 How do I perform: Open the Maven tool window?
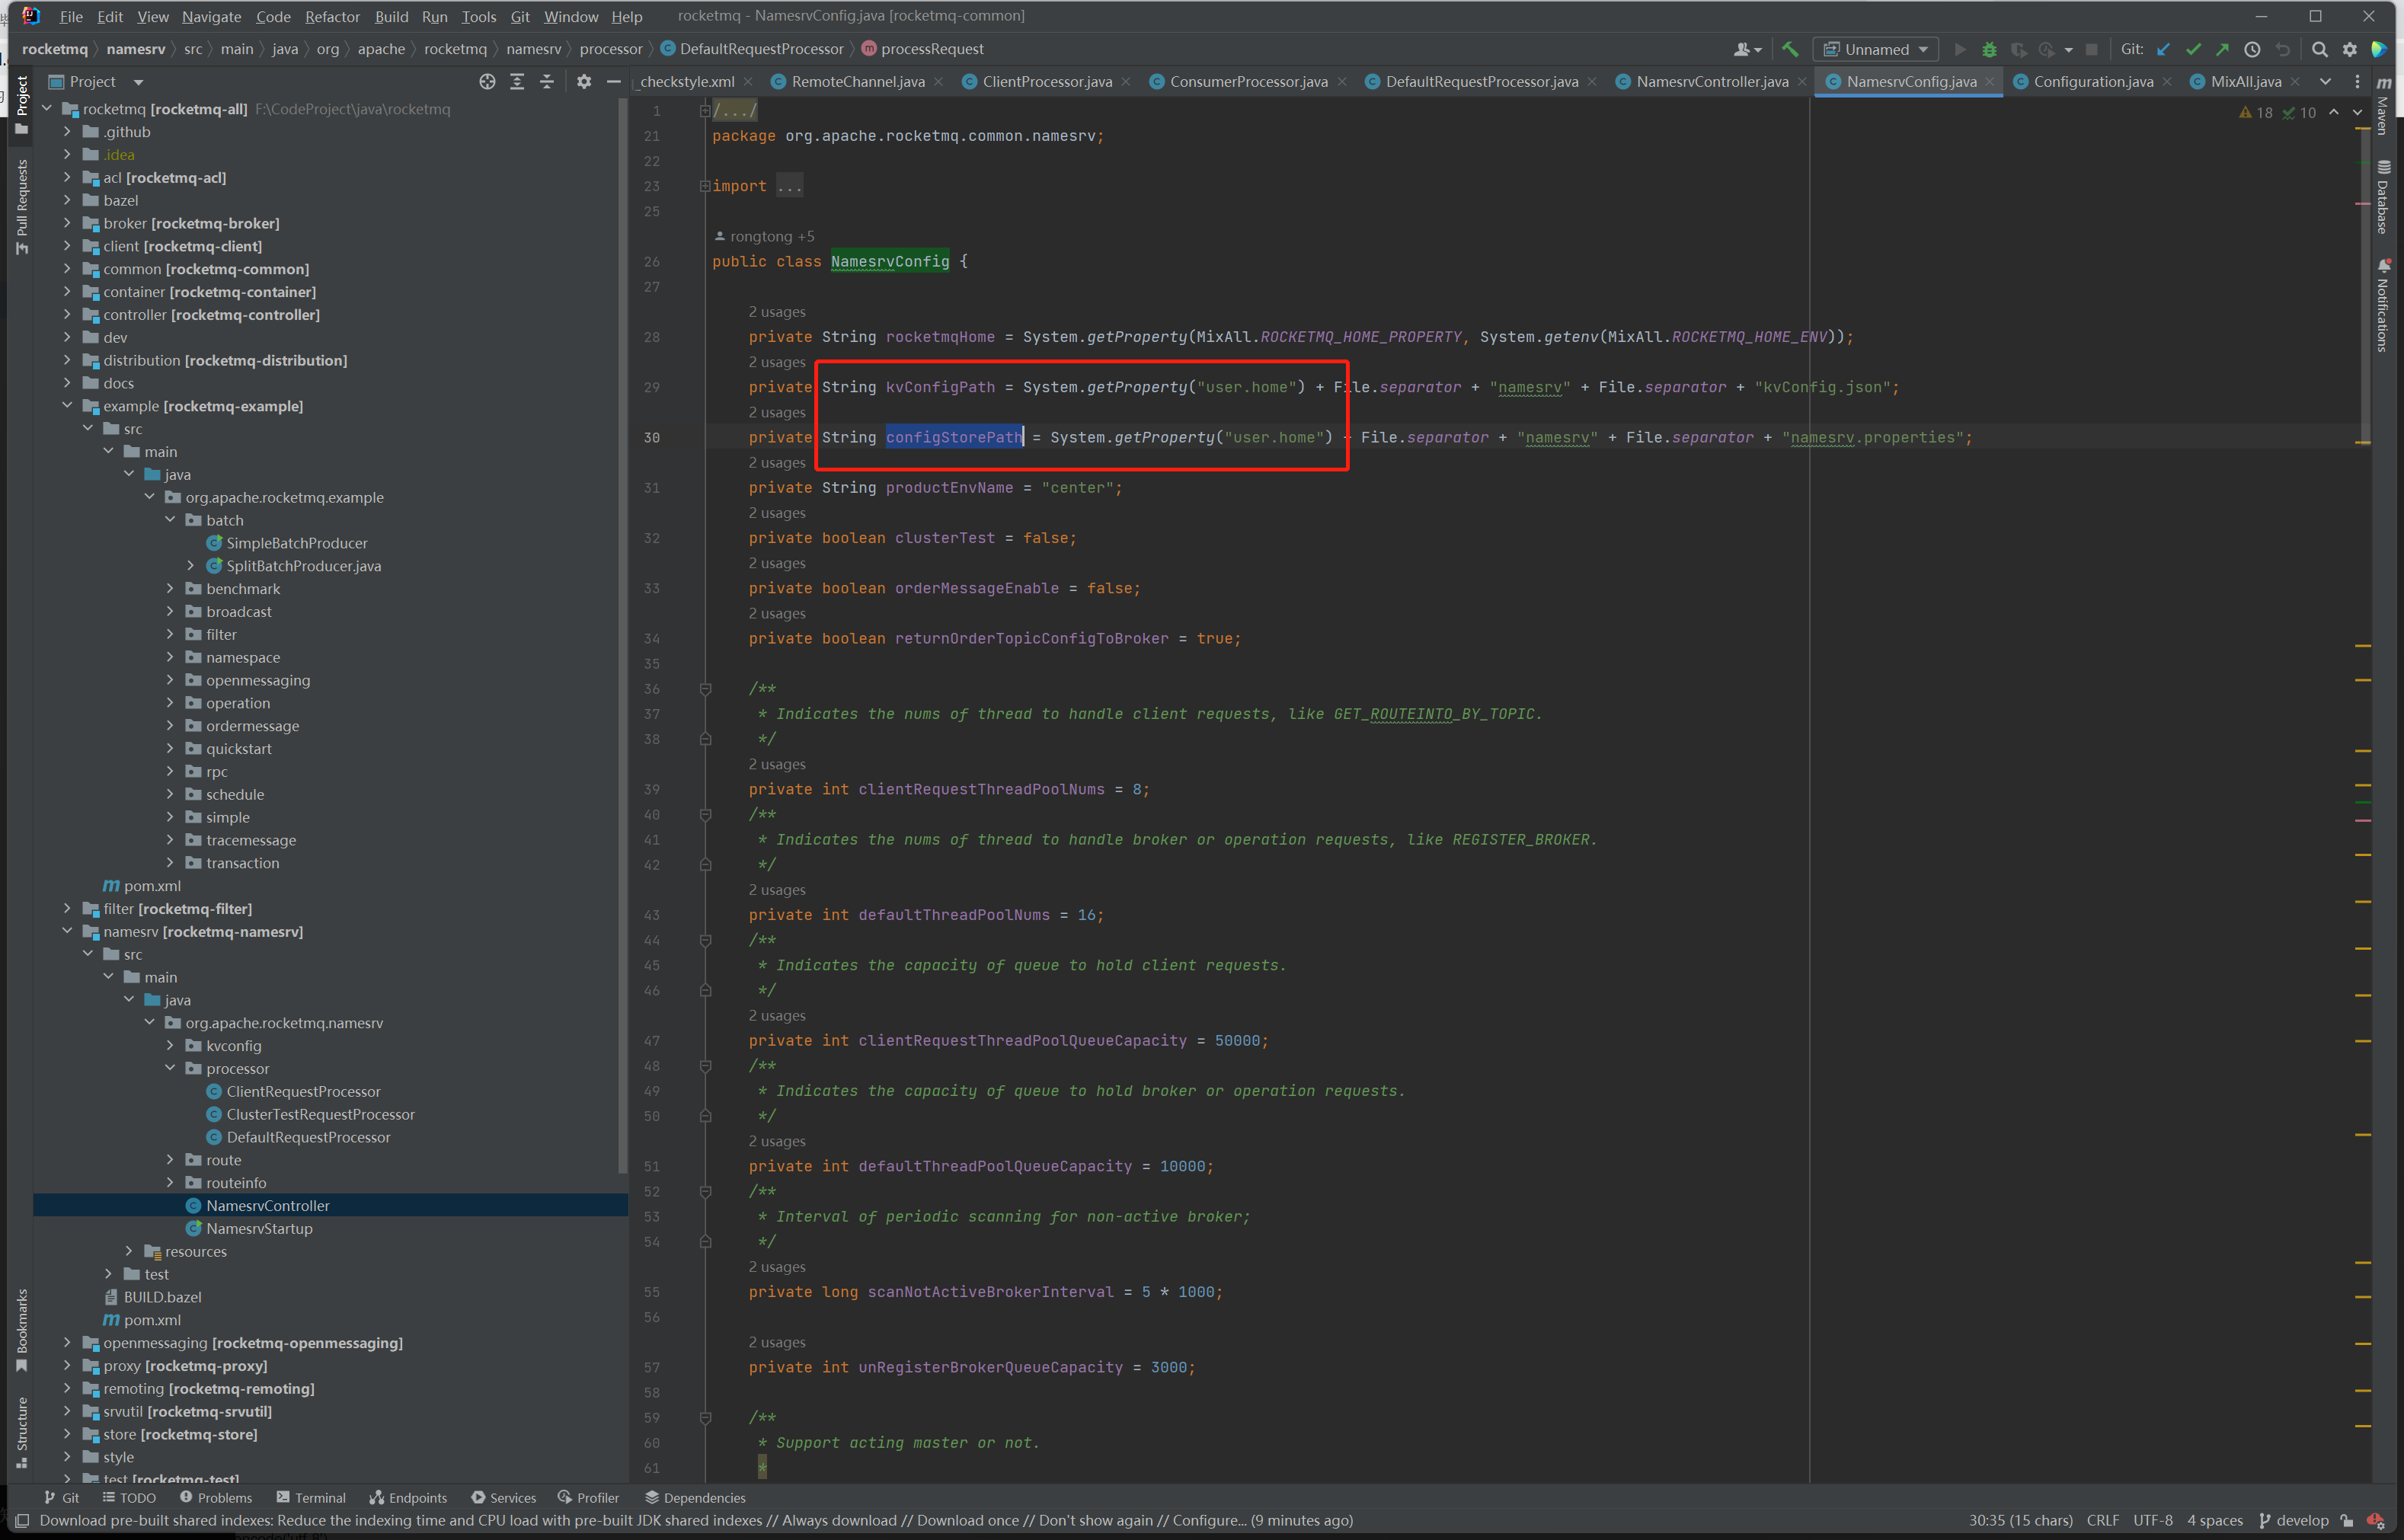2384,105
